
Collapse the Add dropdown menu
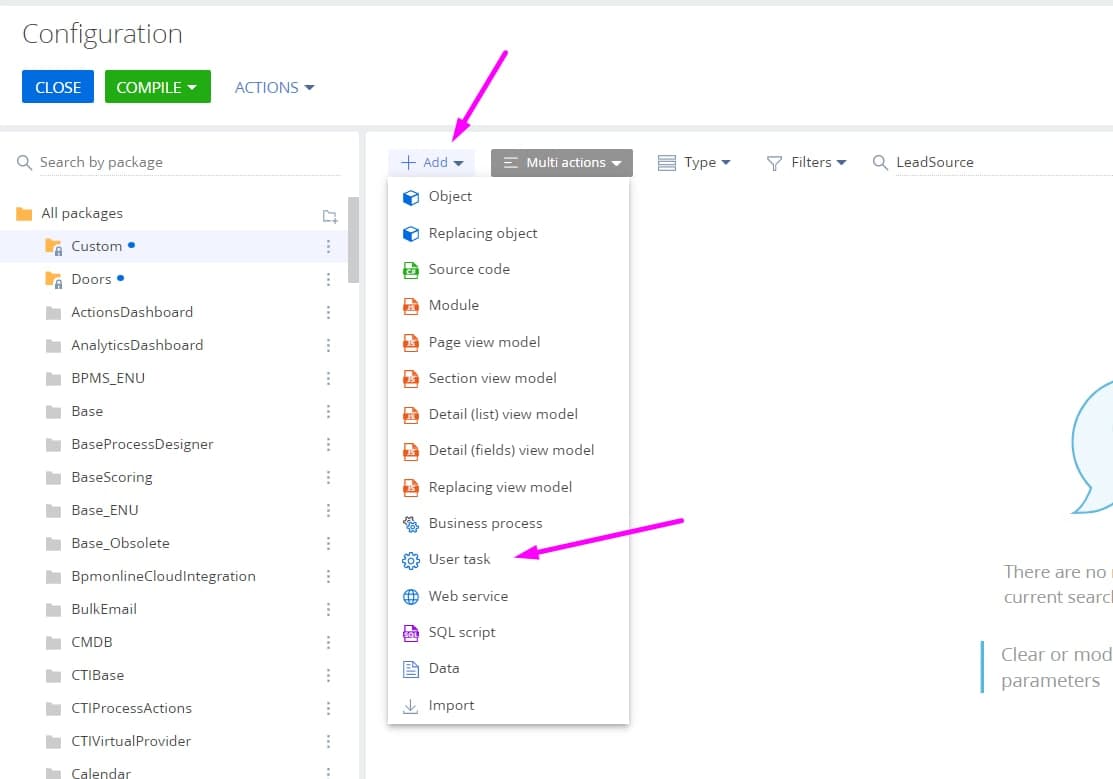click(432, 163)
